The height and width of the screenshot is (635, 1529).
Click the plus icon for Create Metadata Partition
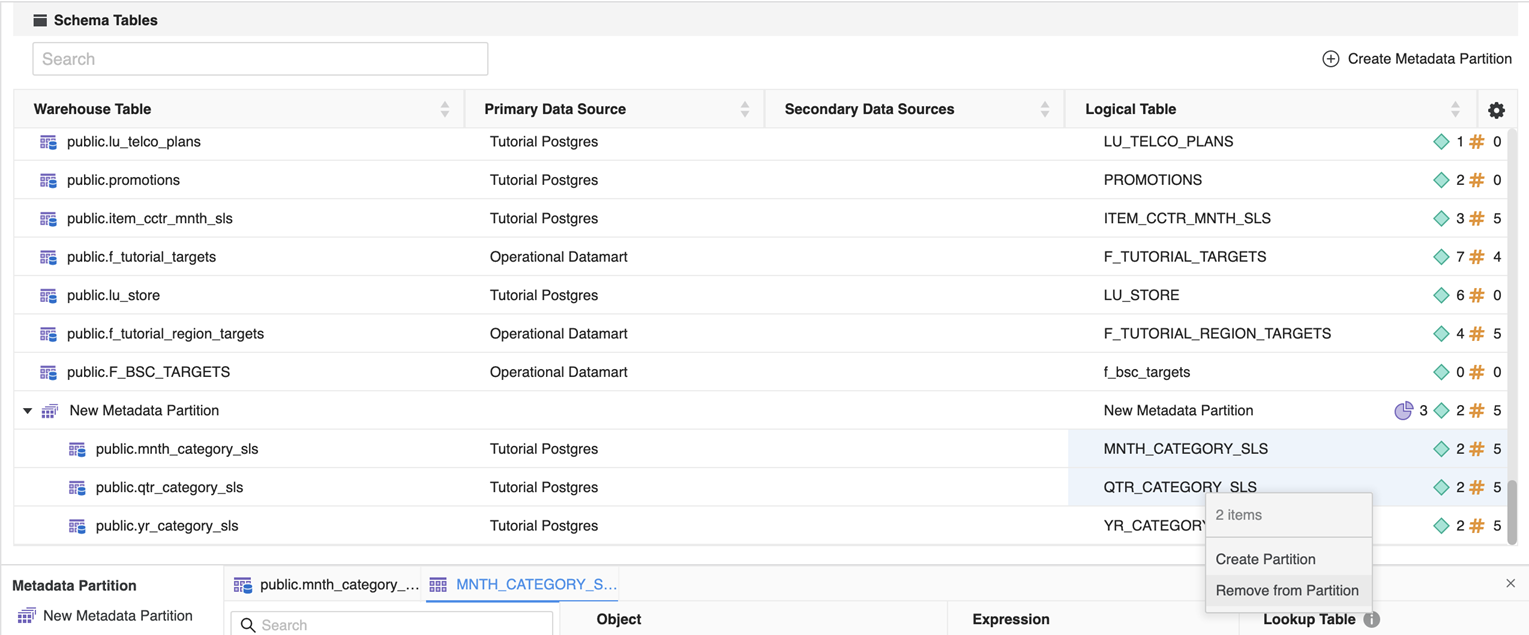click(1330, 59)
